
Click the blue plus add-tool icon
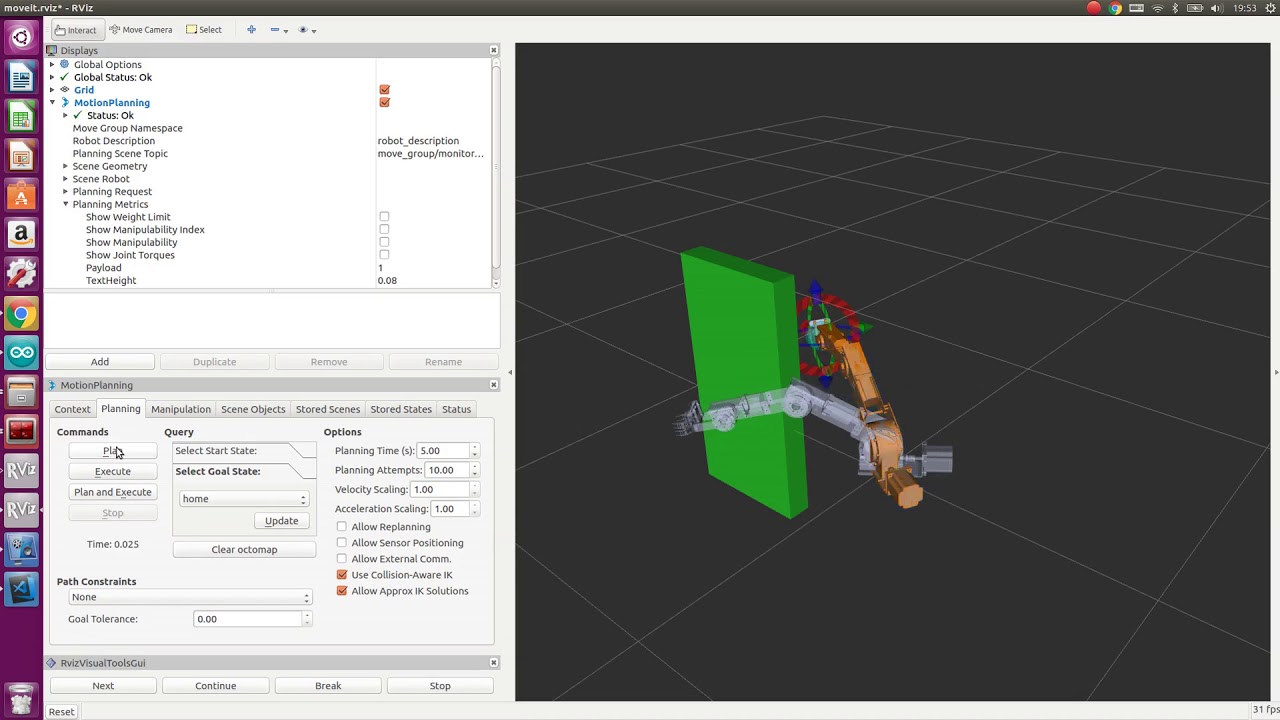coord(251,30)
